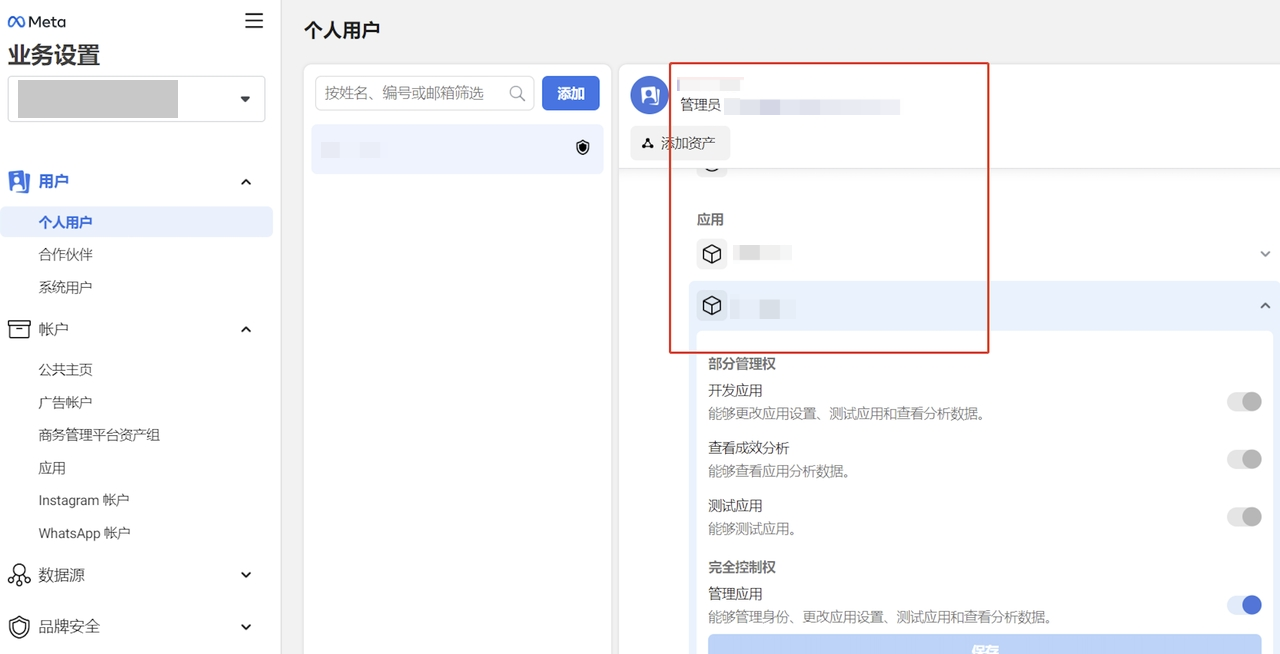
Task: Click the 管理员 role label
Action: click(x=700, y=105)
